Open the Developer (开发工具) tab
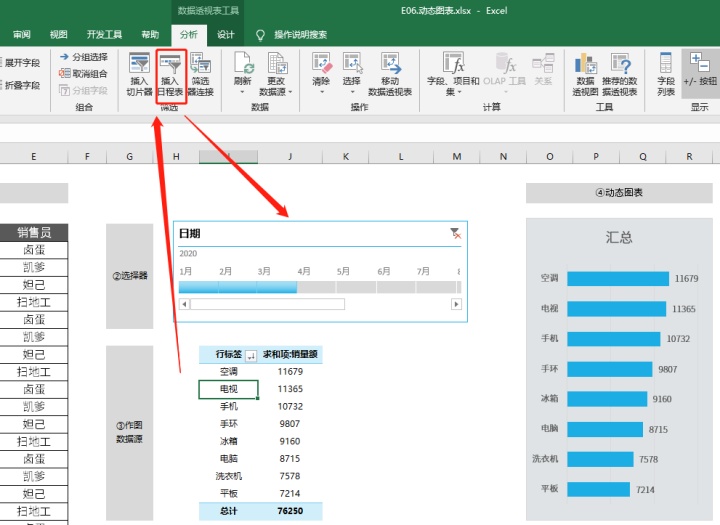Viewport: 720px width, 525px height. click(104, 34)
